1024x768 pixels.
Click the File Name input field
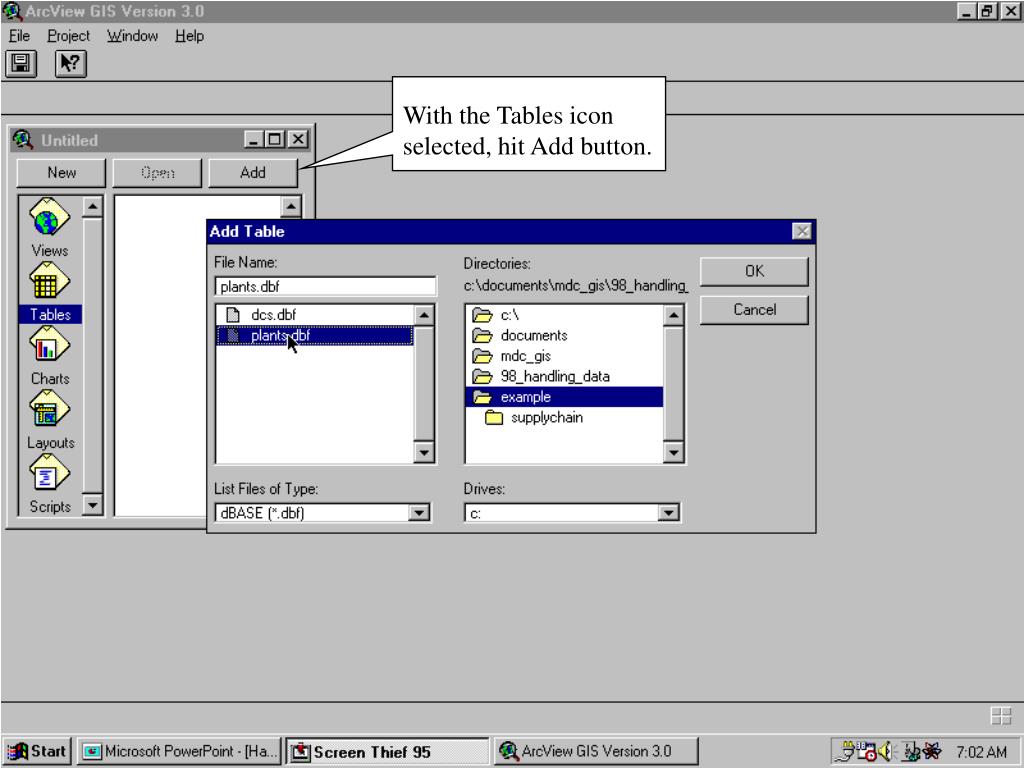coord(325,286)
